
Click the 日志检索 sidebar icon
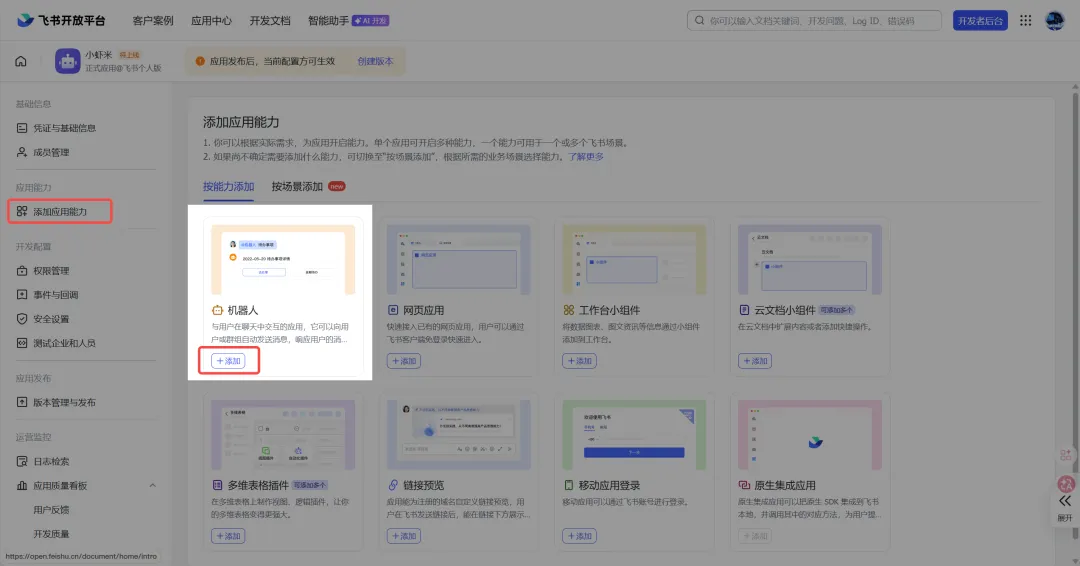pos(22,461)
